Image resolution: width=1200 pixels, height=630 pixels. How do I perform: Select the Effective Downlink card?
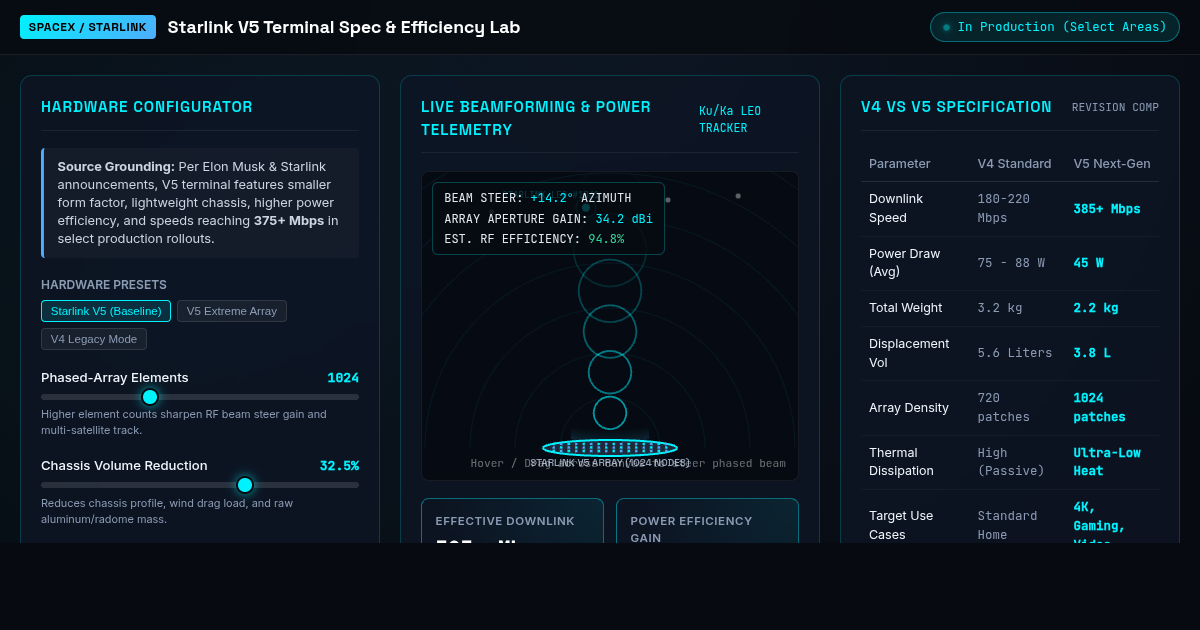tap(512, 521)
